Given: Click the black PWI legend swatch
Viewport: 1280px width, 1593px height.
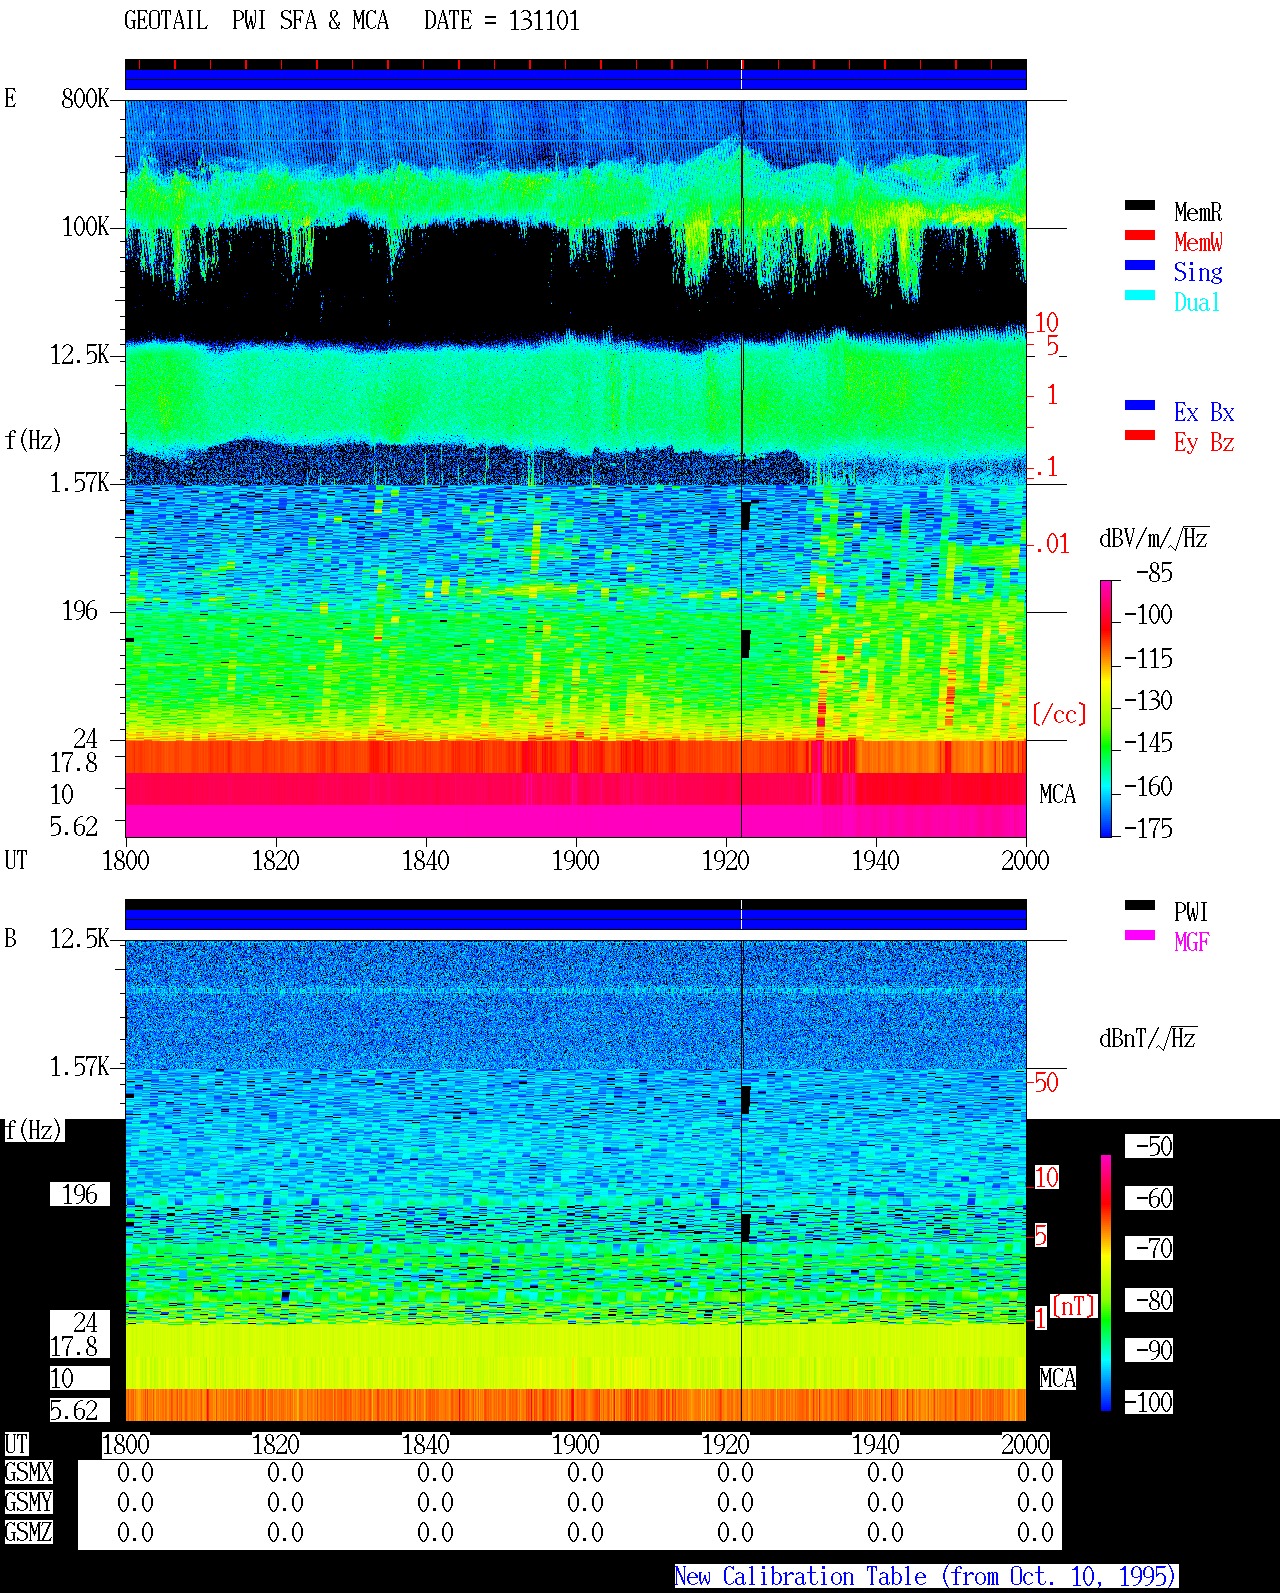Looking at the screenshot, I should tap(1140, 906).
